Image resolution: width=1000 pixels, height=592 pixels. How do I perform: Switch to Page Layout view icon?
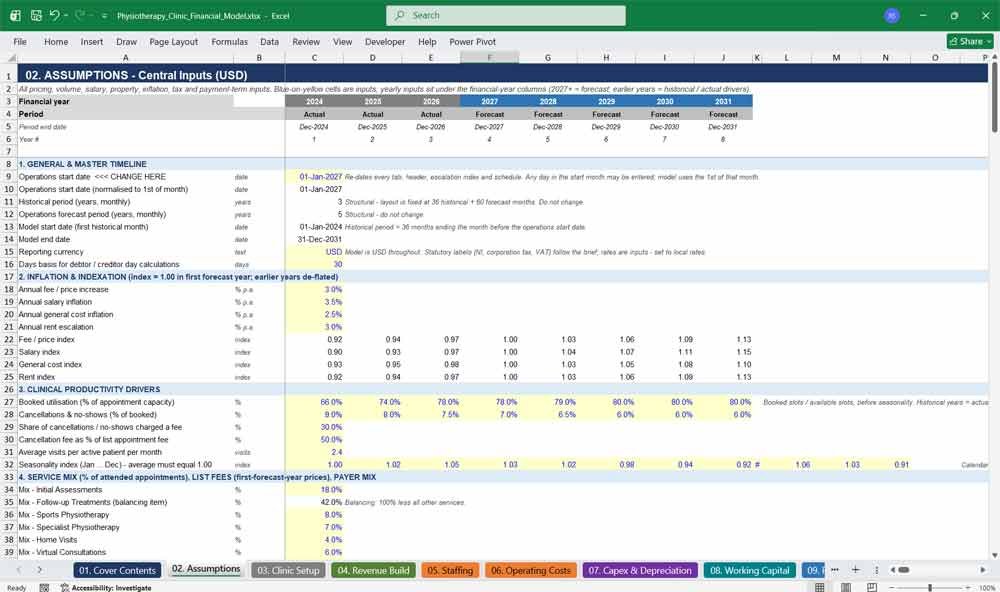tap(846, 587)
